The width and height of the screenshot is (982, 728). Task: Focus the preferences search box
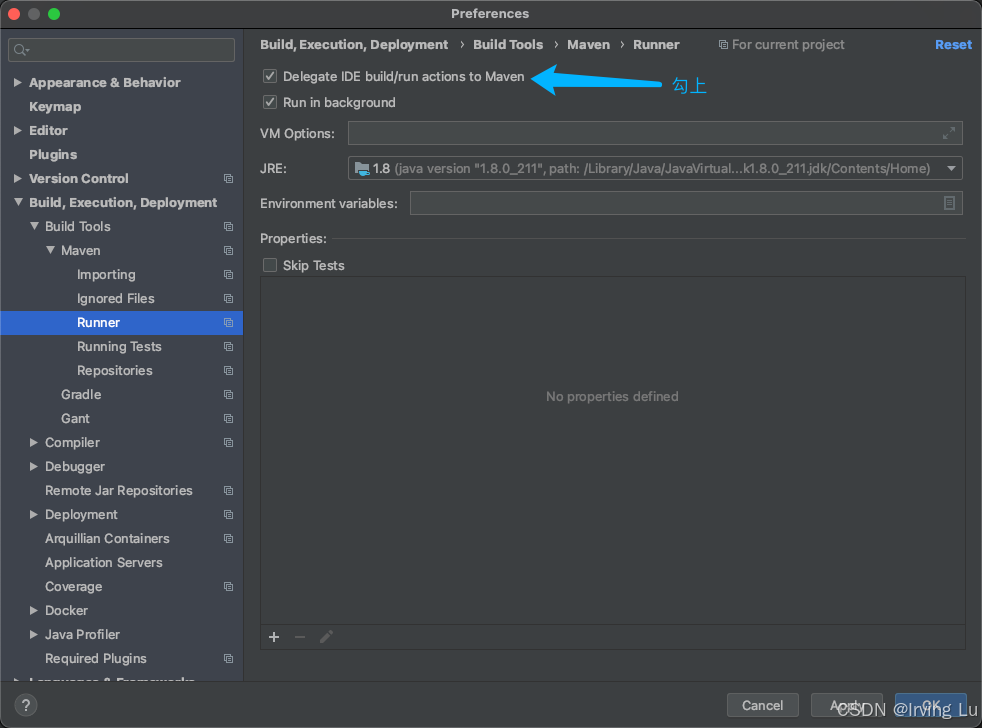[x=121, y=49]
